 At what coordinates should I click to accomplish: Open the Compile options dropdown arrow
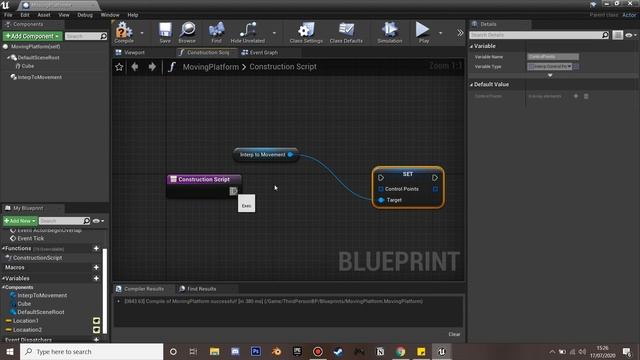[x=142, y=33]
